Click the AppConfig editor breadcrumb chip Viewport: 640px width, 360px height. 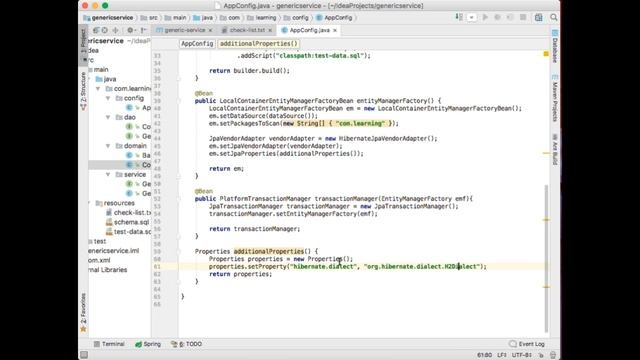(197, 44)
